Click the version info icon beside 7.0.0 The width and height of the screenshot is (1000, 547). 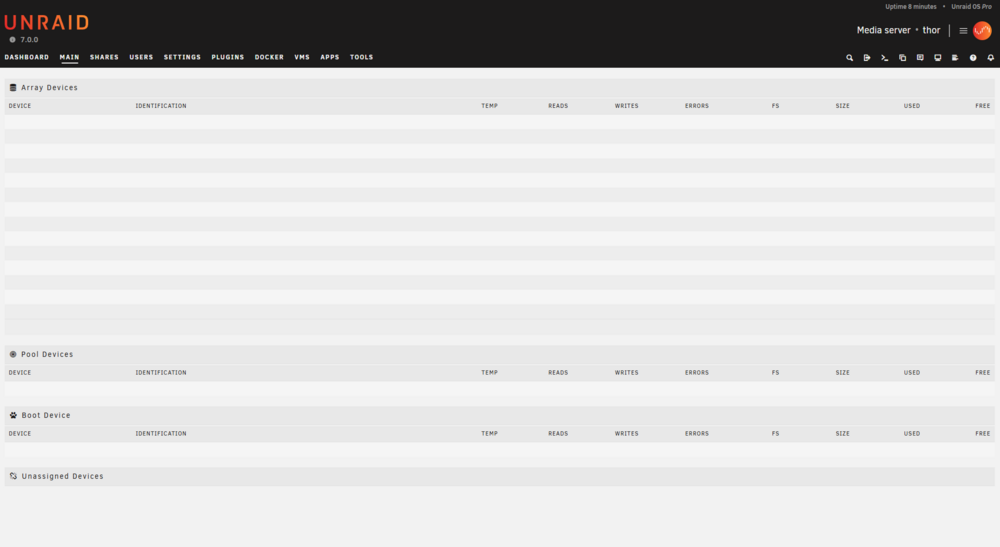tap(12, 40)
